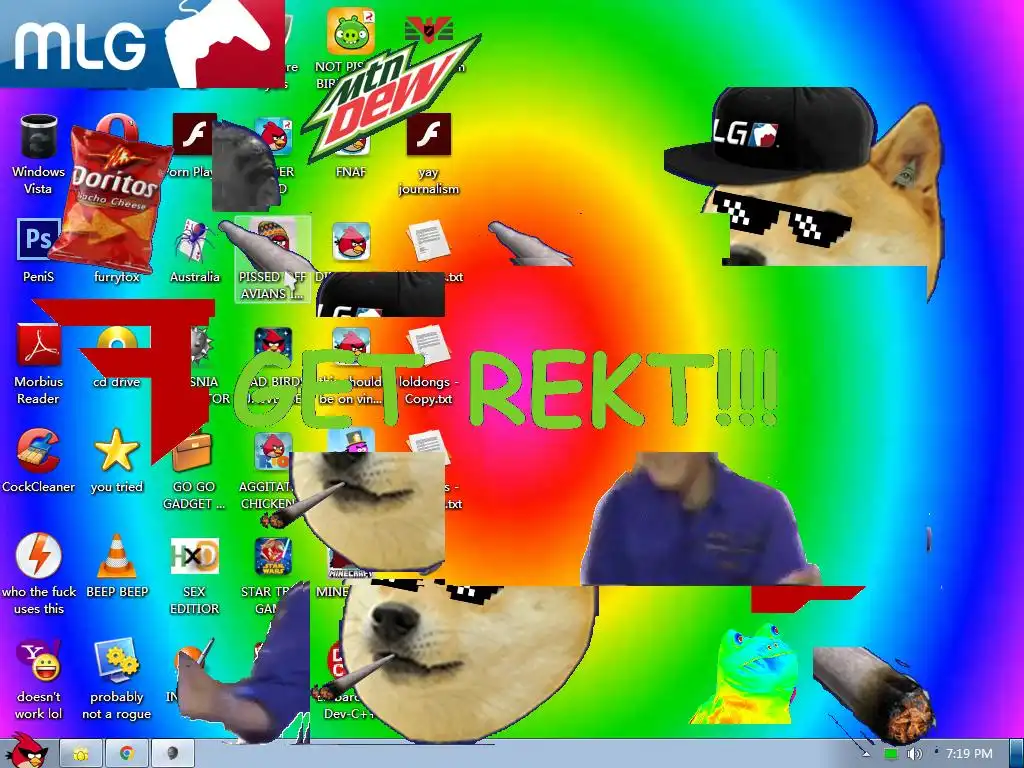This screenshot has height=768, width=1024.
Task: Open the 7:19 PM taskbar clock
Action: pyautogui.click(x=969, y=754)
